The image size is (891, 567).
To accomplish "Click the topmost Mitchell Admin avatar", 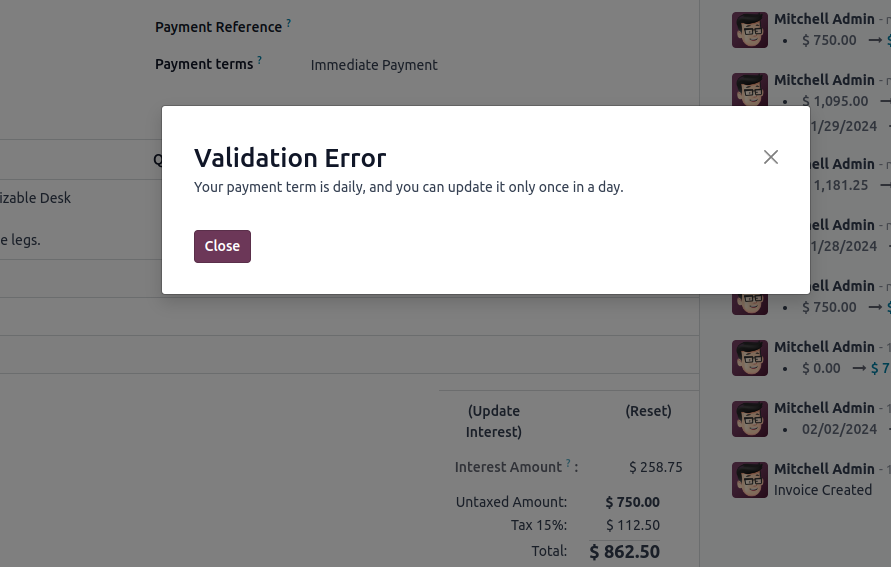I will 750,30.
